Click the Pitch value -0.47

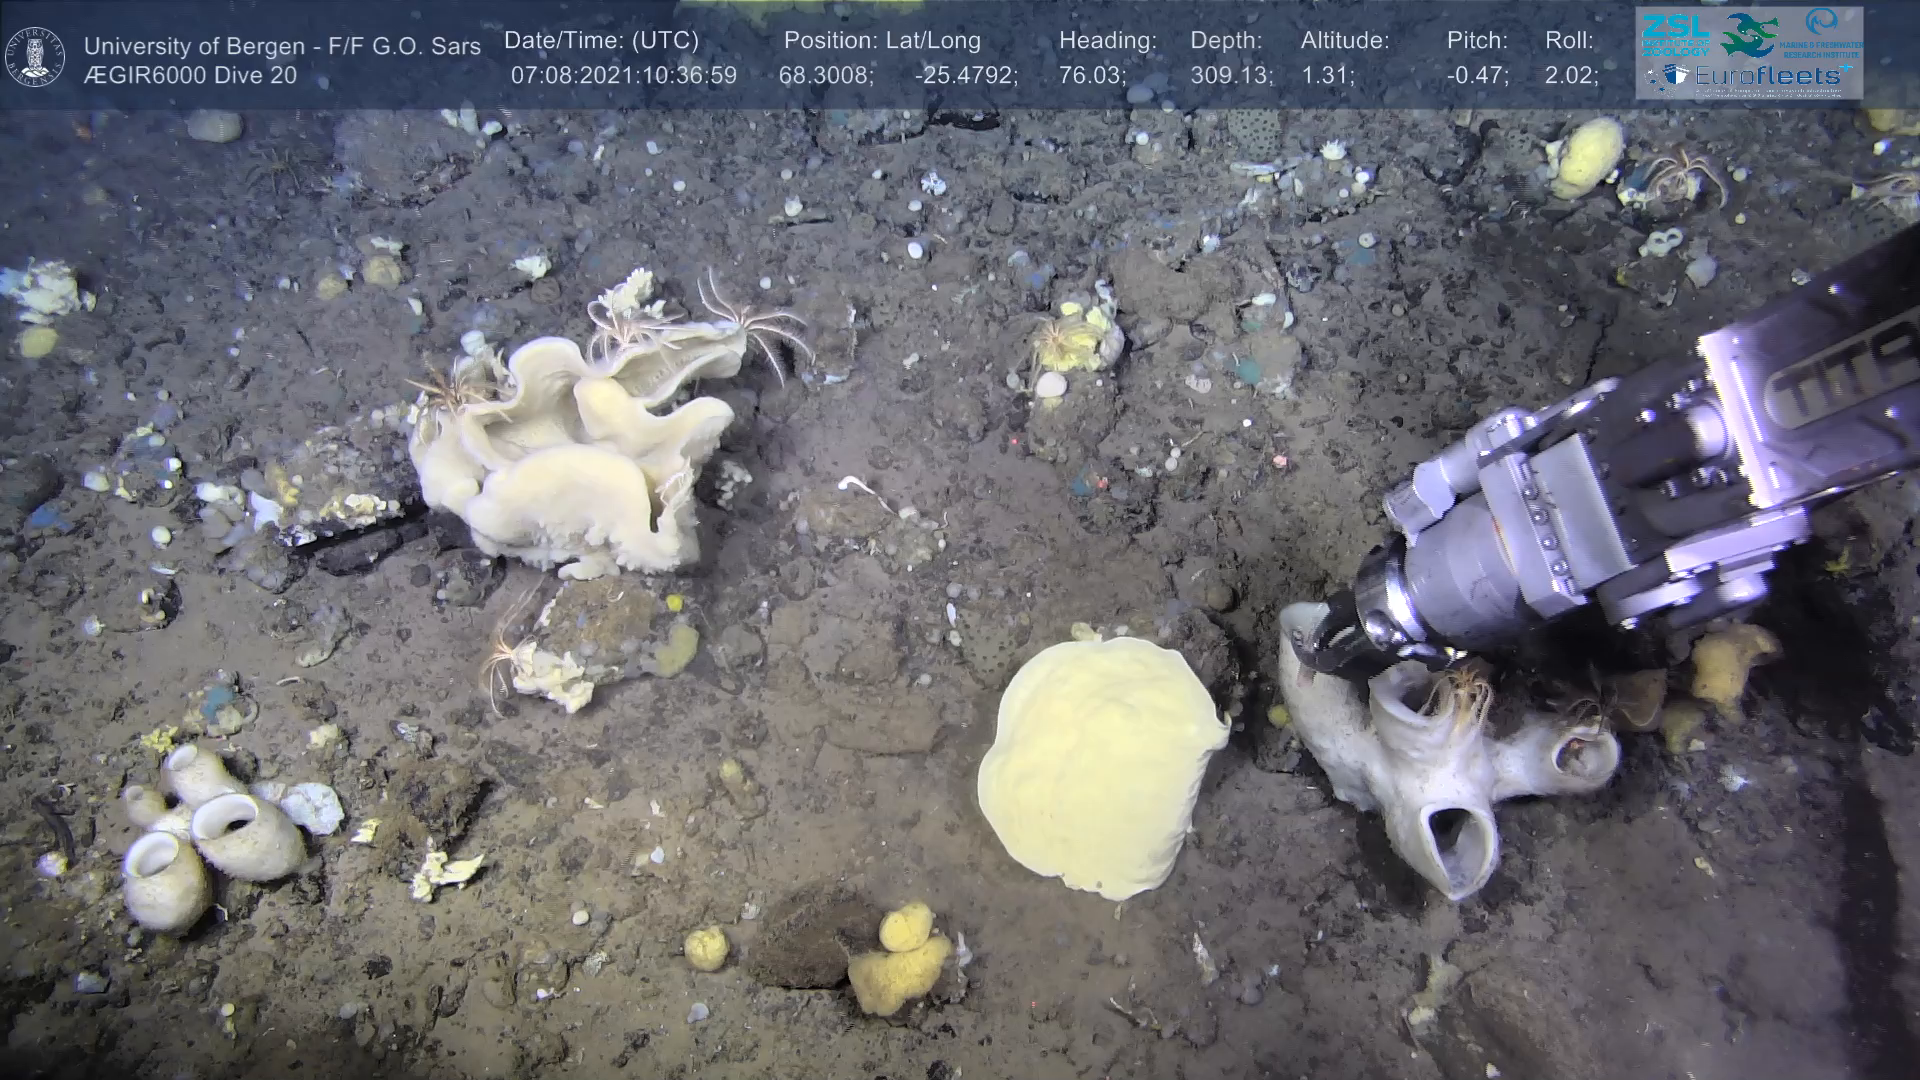click(1477, 76)
